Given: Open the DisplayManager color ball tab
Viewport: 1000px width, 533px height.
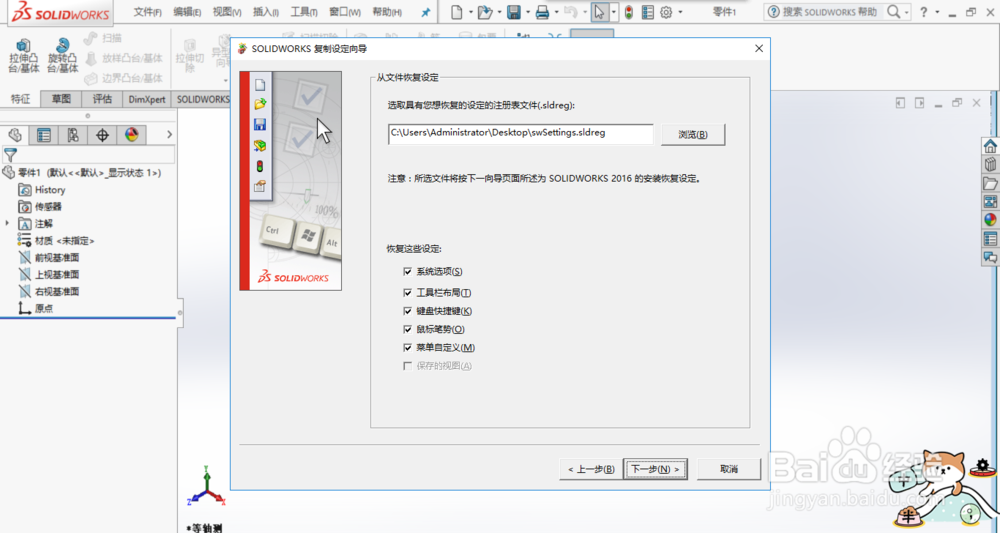Looking at the screenshot, I should (131, 135).
